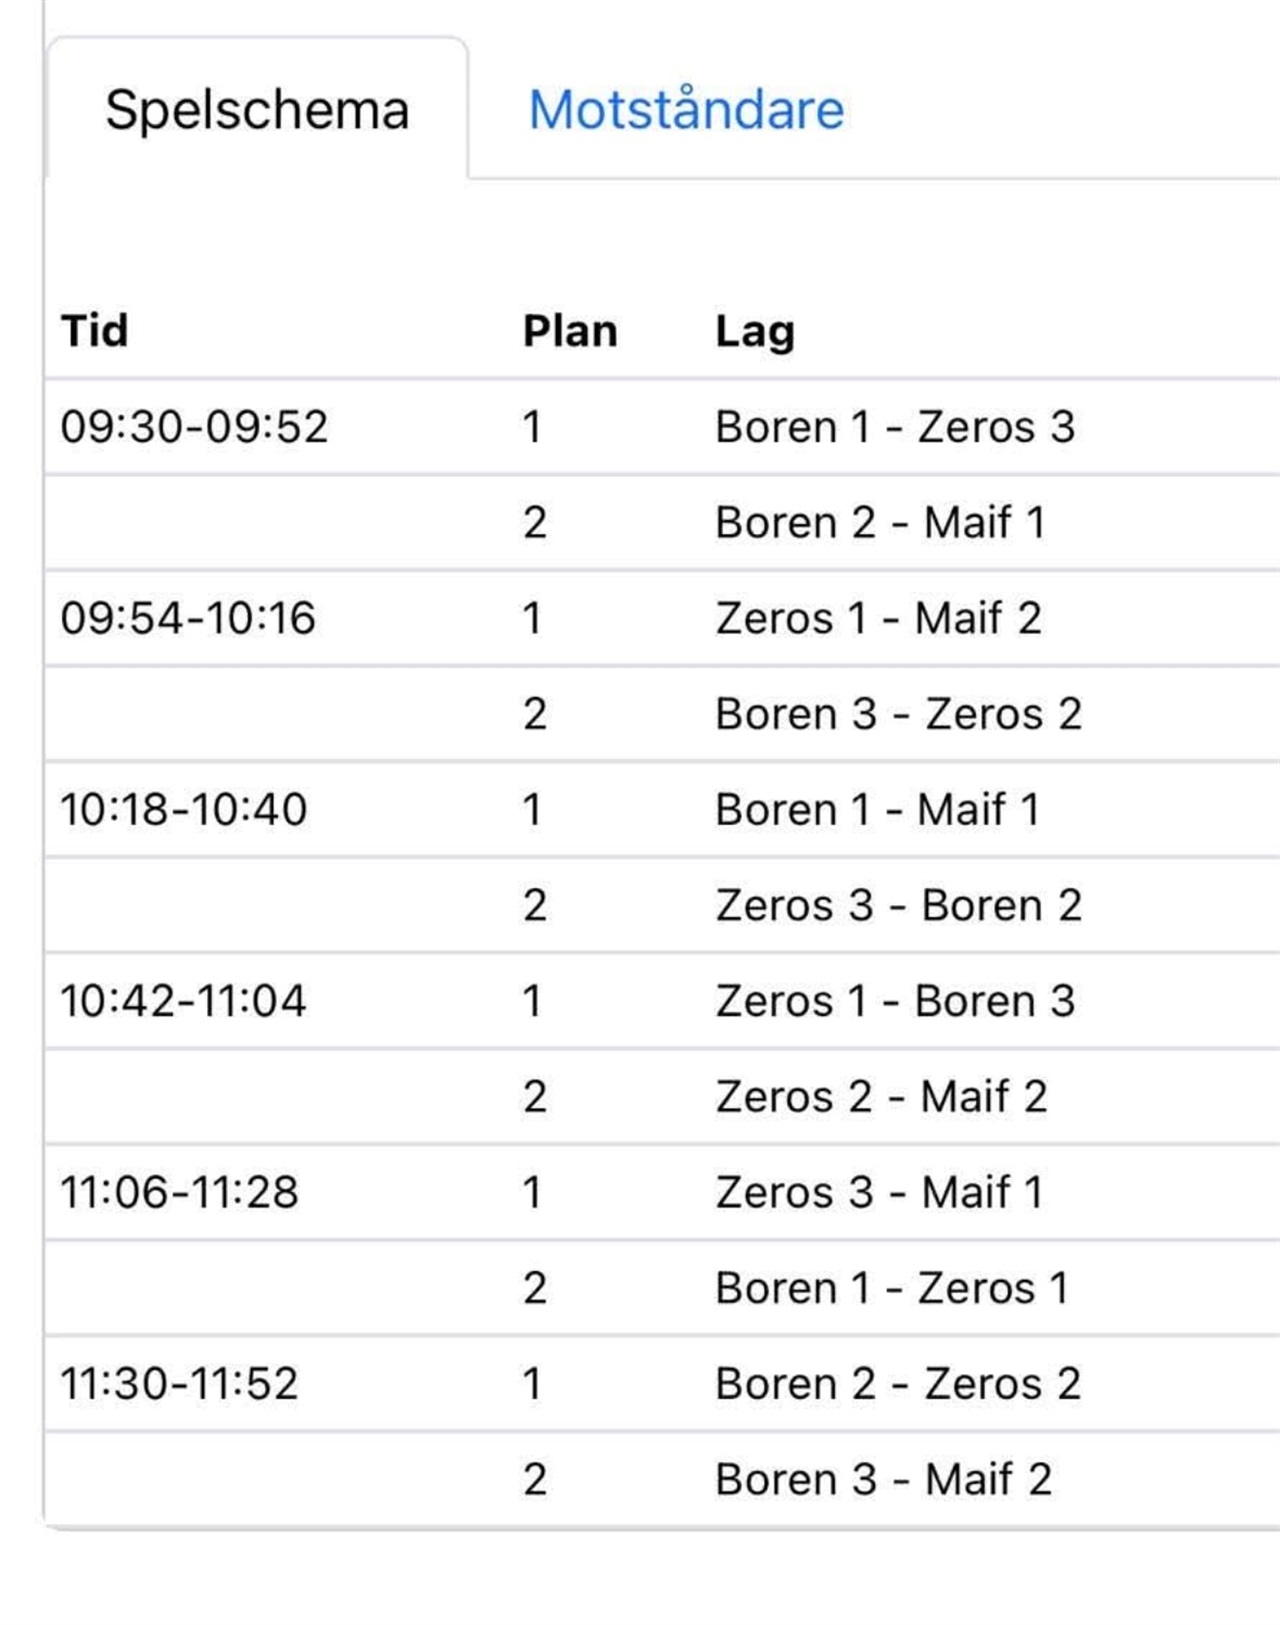Click the Tid column header
Image resolution: width=1280 pixels, height=1625 pixels.
click(95, 330)
